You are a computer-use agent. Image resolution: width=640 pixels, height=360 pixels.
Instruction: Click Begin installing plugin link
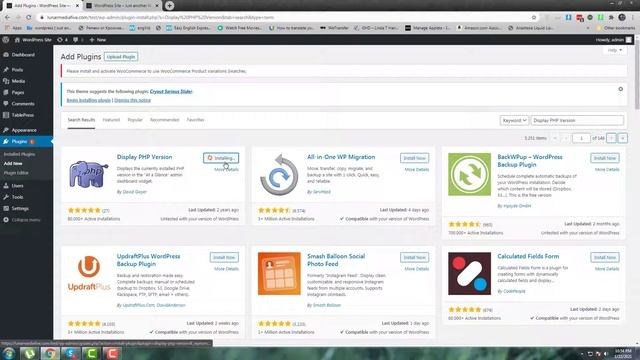[x=89, y=100]
